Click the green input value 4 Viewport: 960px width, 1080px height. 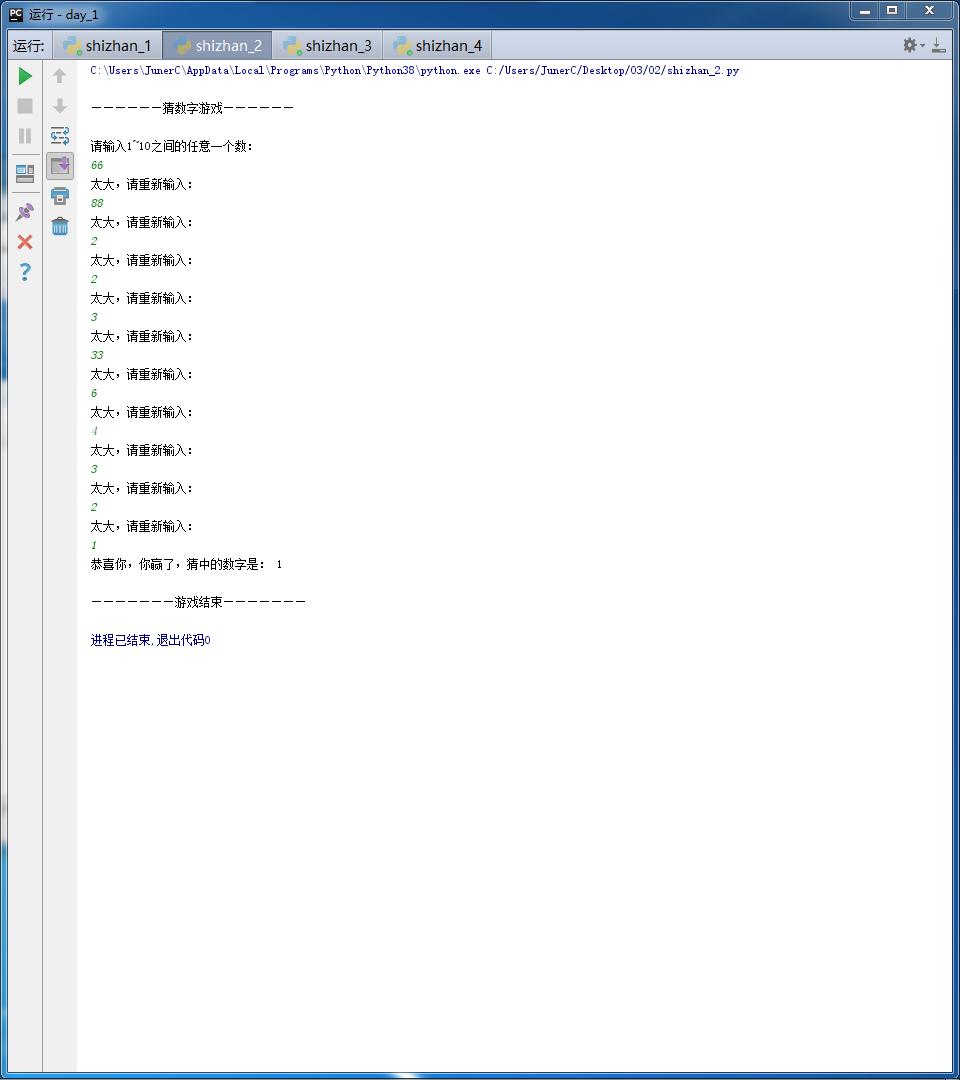pos(94,431)
